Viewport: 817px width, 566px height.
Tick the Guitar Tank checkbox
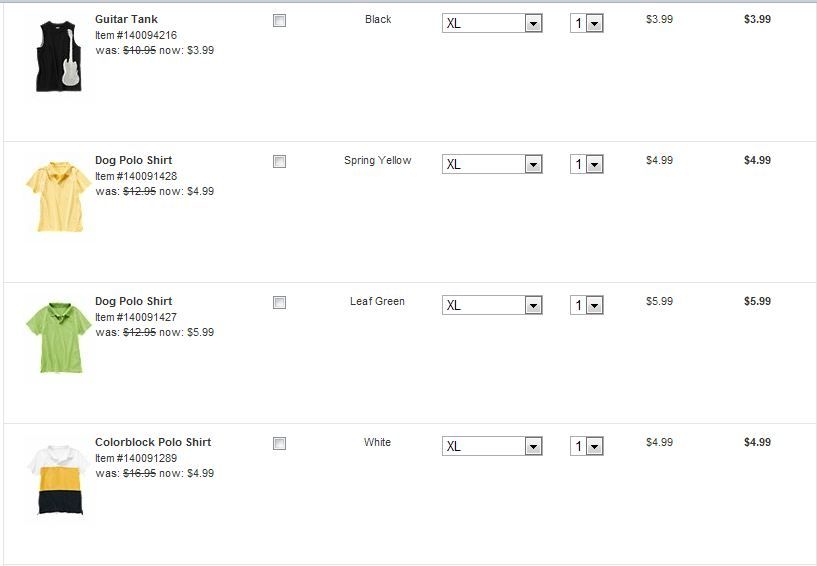coord(280,20)
